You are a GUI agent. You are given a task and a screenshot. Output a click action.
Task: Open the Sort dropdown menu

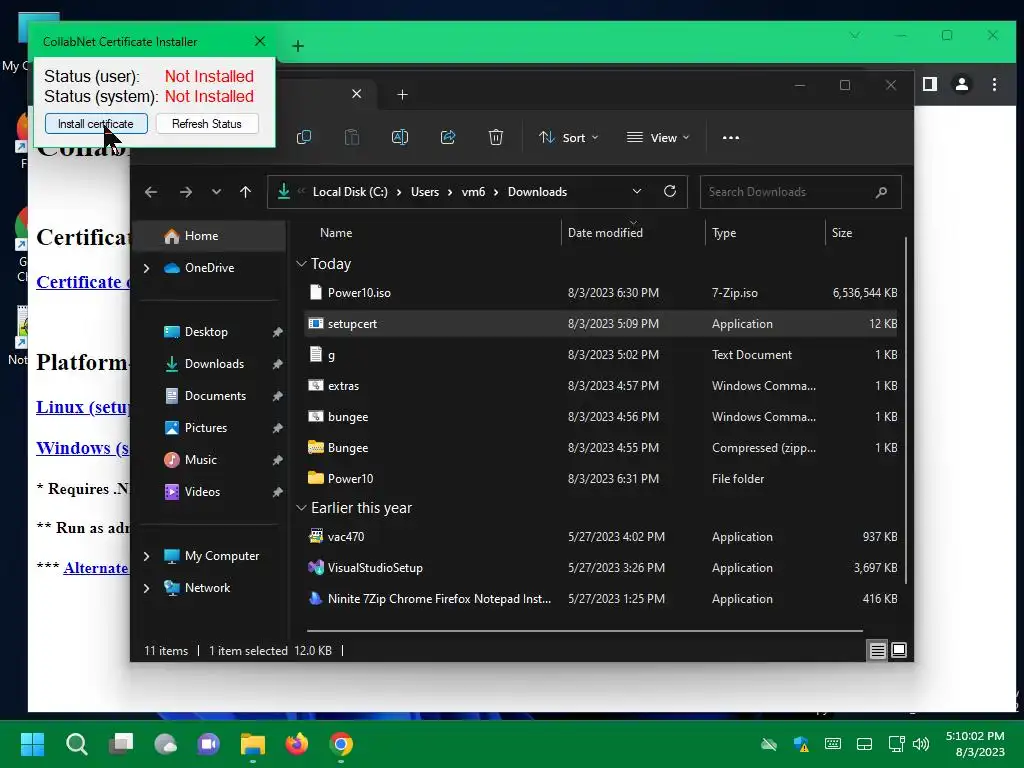click(568, 138)
